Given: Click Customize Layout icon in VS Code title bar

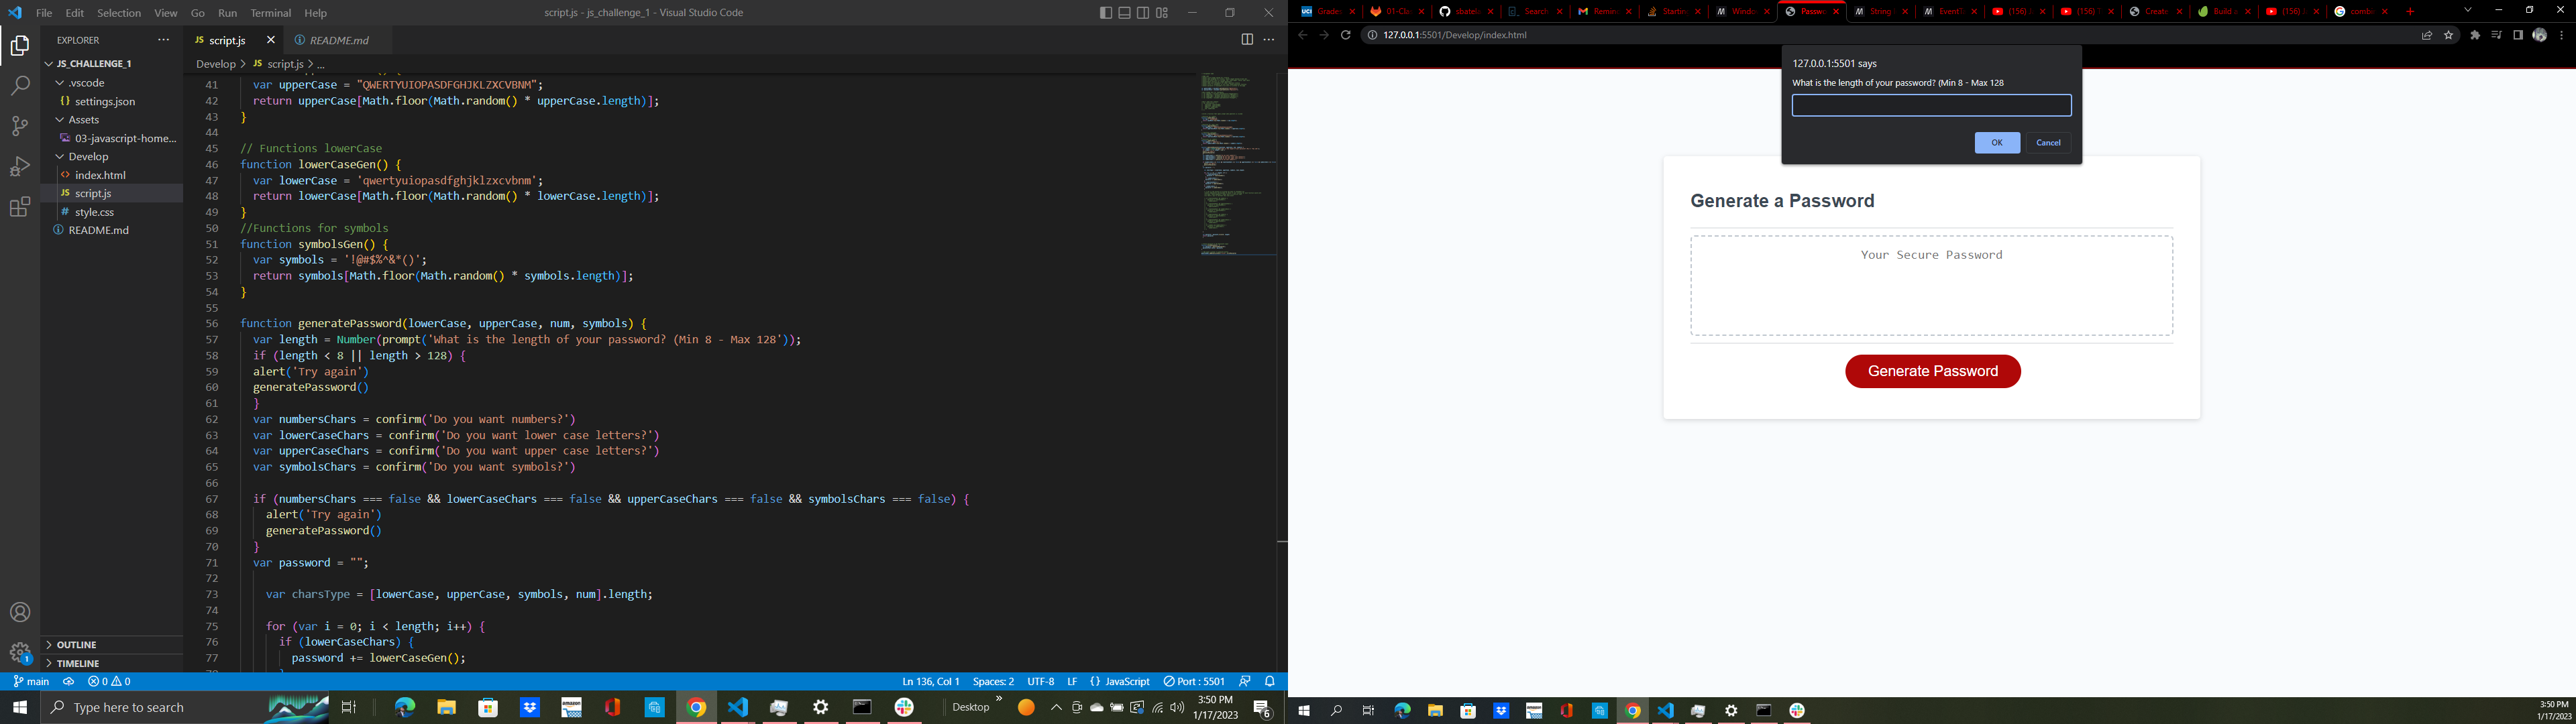Looking at the screenshot, I should (1162, 13).
